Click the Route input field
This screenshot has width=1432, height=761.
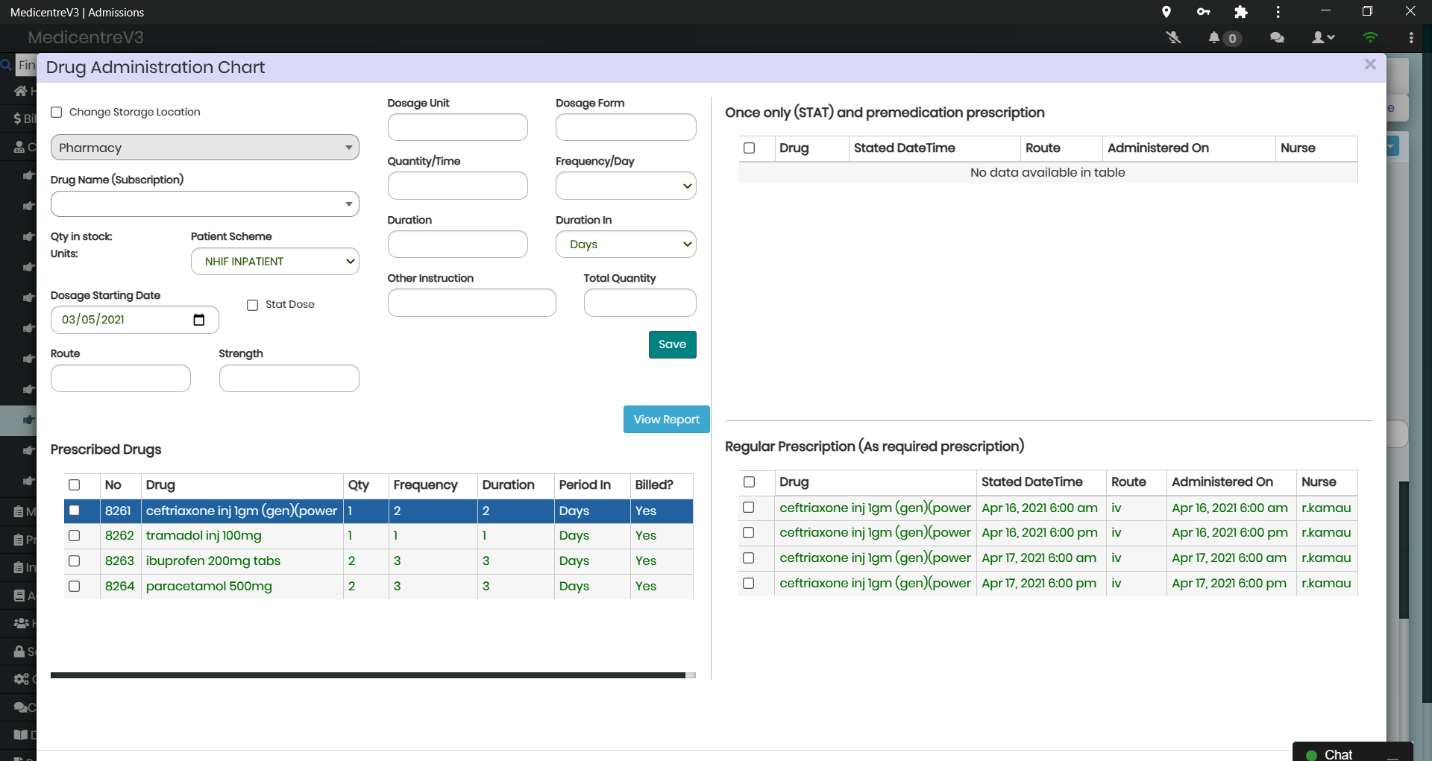click(x=121, y=378)
